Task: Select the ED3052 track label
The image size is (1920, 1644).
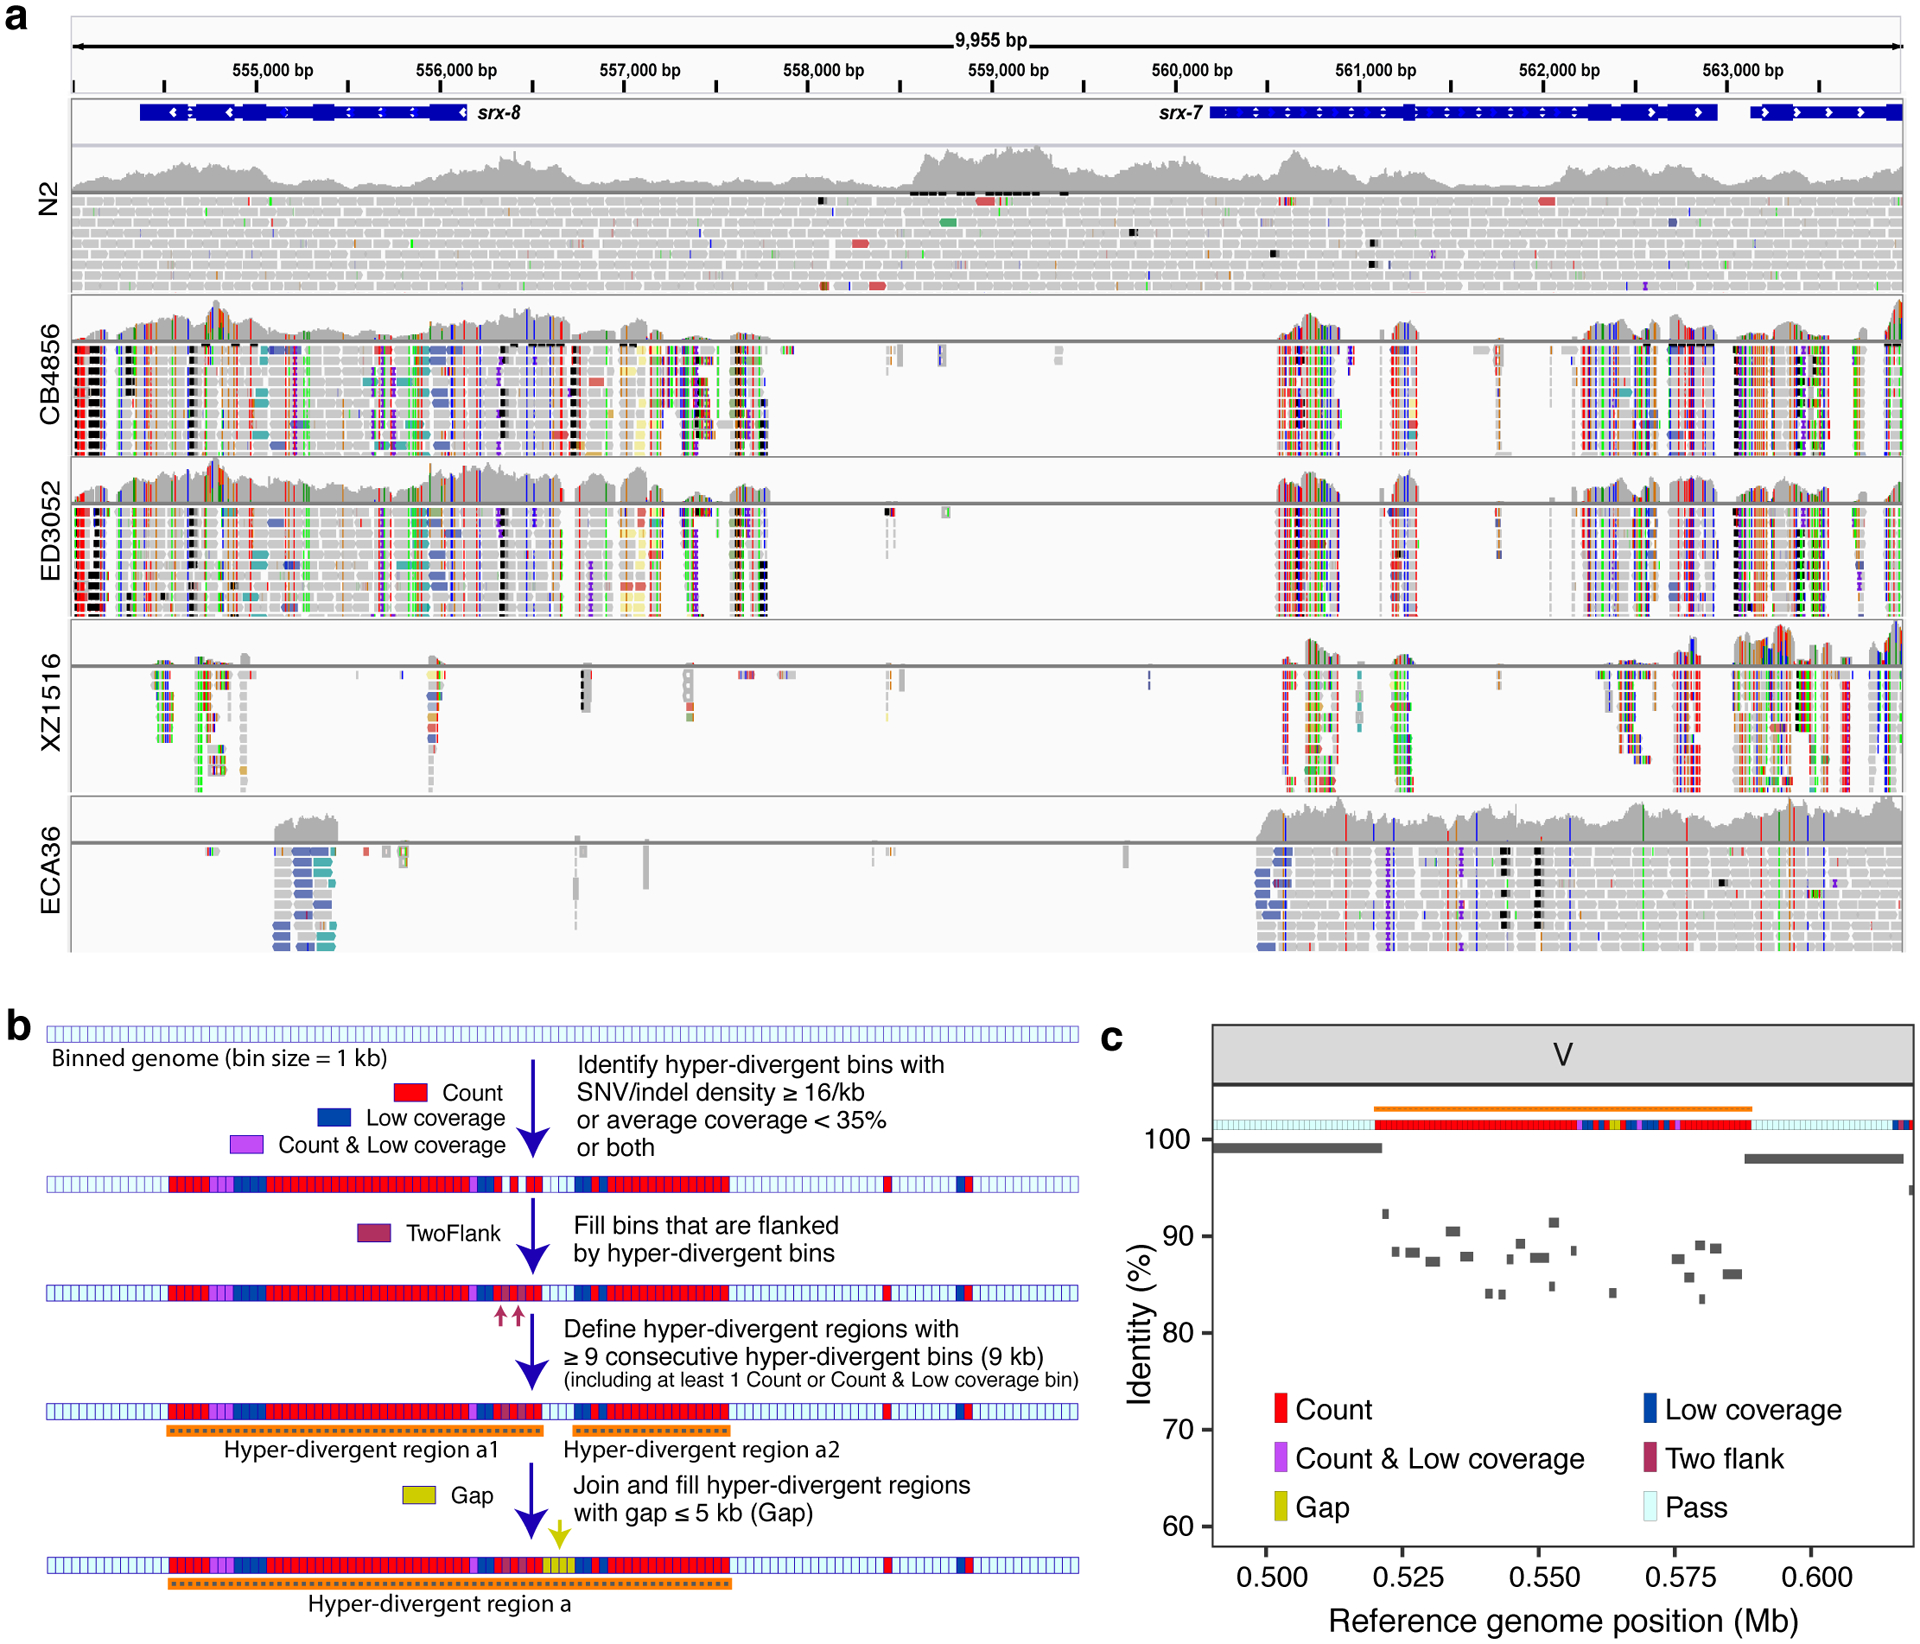Action: (x=48, y=531)
